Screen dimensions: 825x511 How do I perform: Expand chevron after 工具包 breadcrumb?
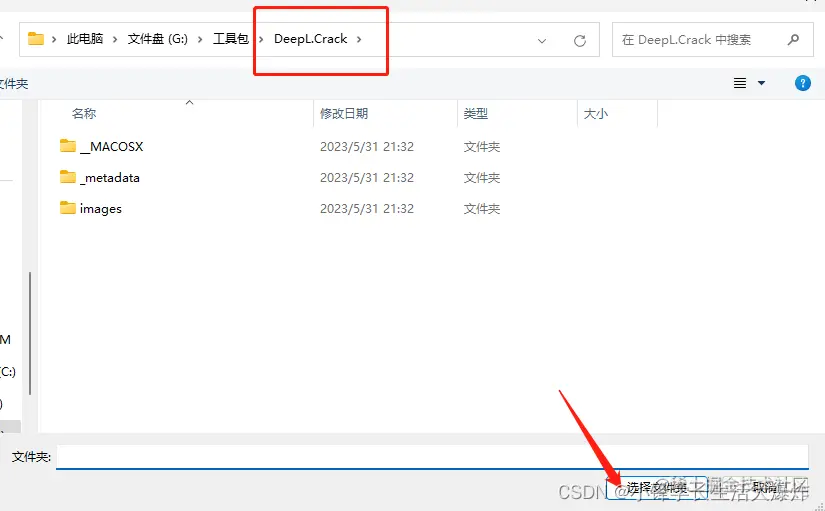260,39
